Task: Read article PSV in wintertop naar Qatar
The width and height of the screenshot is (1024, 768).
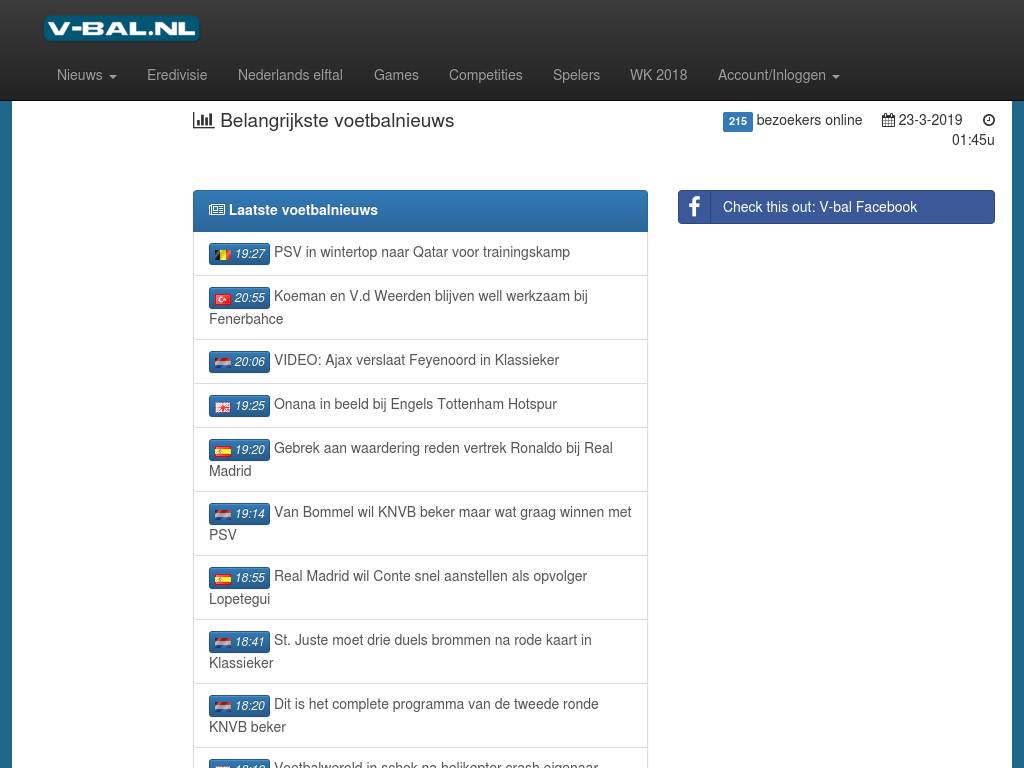Action: [421, 252]
